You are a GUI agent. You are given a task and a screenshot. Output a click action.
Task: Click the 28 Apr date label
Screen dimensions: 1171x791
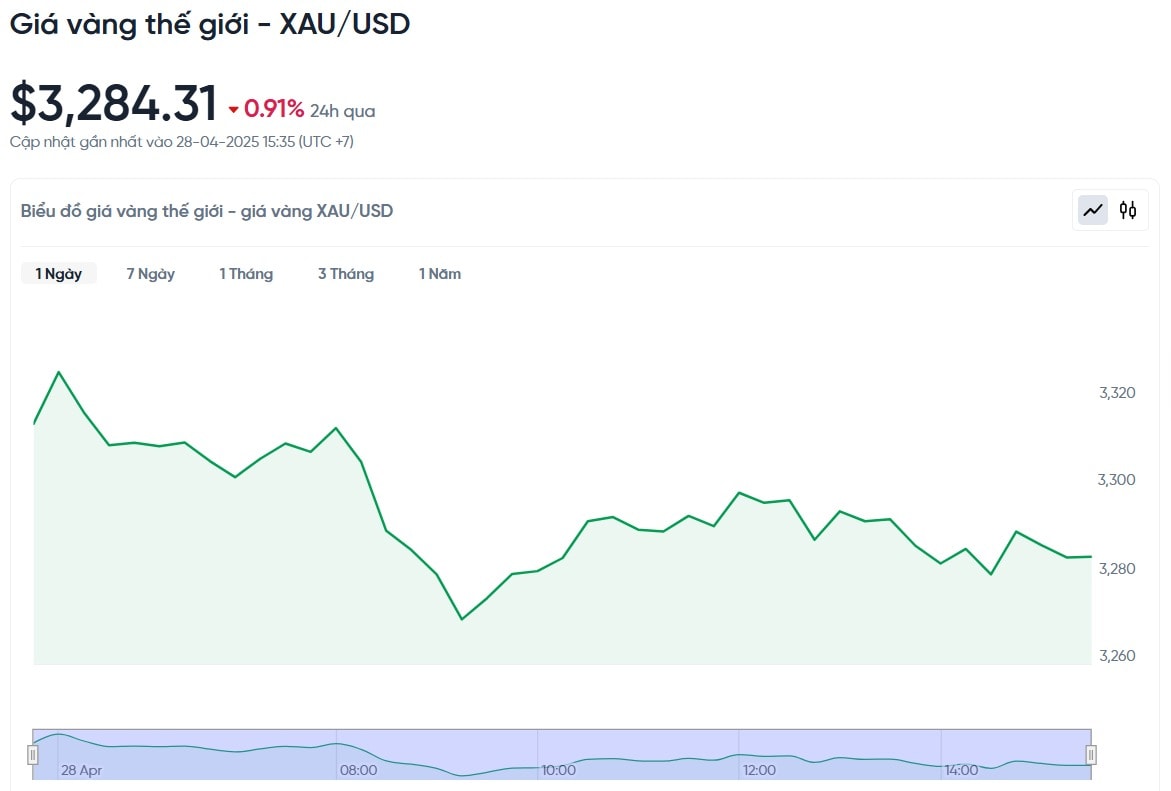tap(81, 770)
